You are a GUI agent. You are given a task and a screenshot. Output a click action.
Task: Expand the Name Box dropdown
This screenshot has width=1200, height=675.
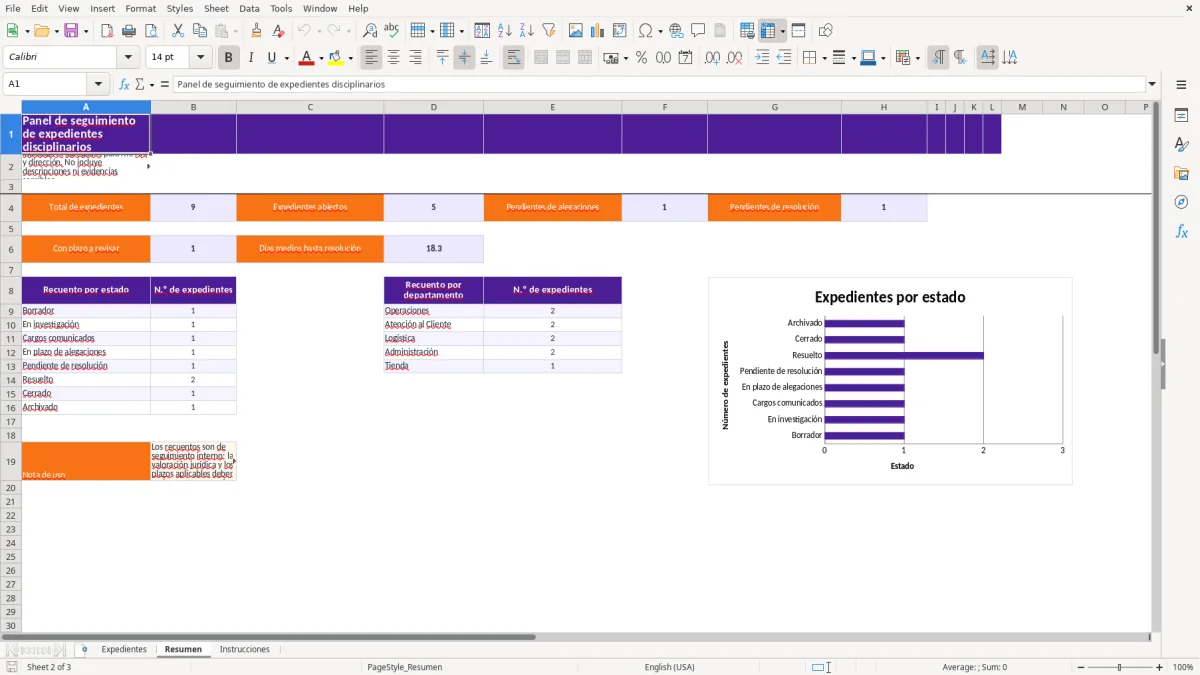click(x=98, y=84)
